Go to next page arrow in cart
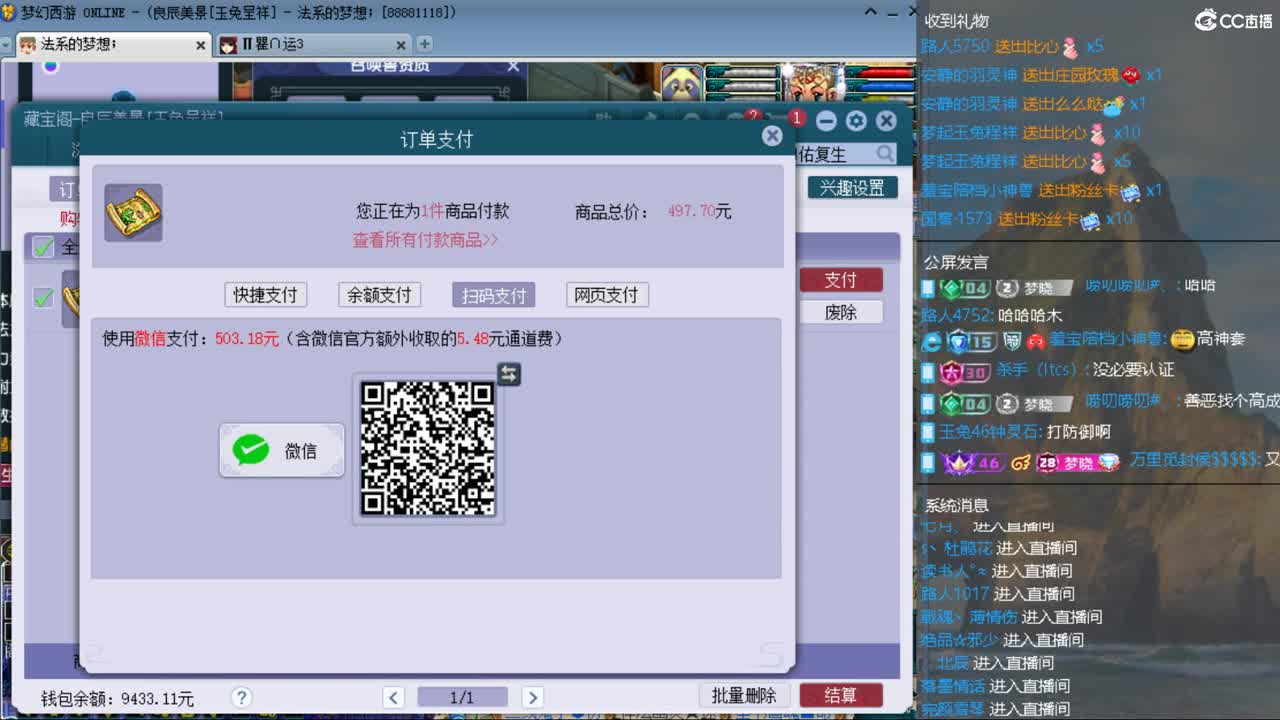1280x720 pixels. click(x=533, y=697)
